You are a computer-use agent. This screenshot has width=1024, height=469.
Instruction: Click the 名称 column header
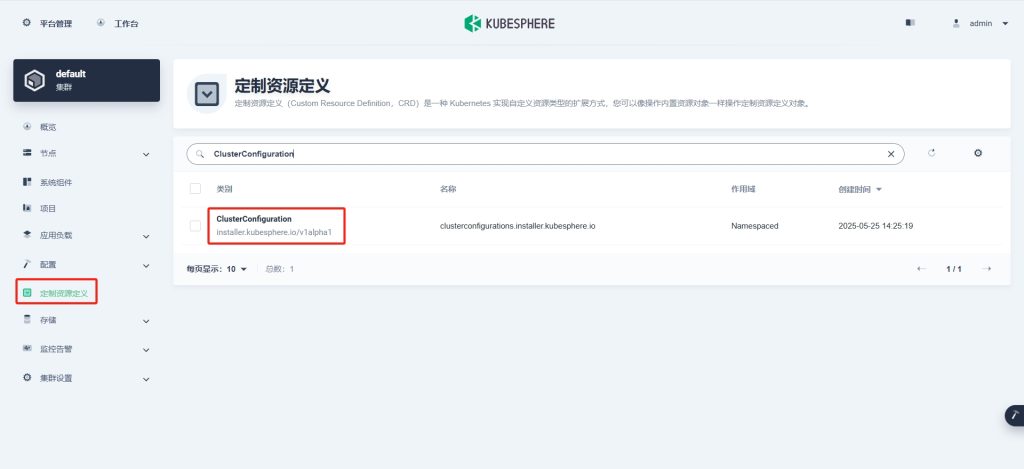[448, 189]
